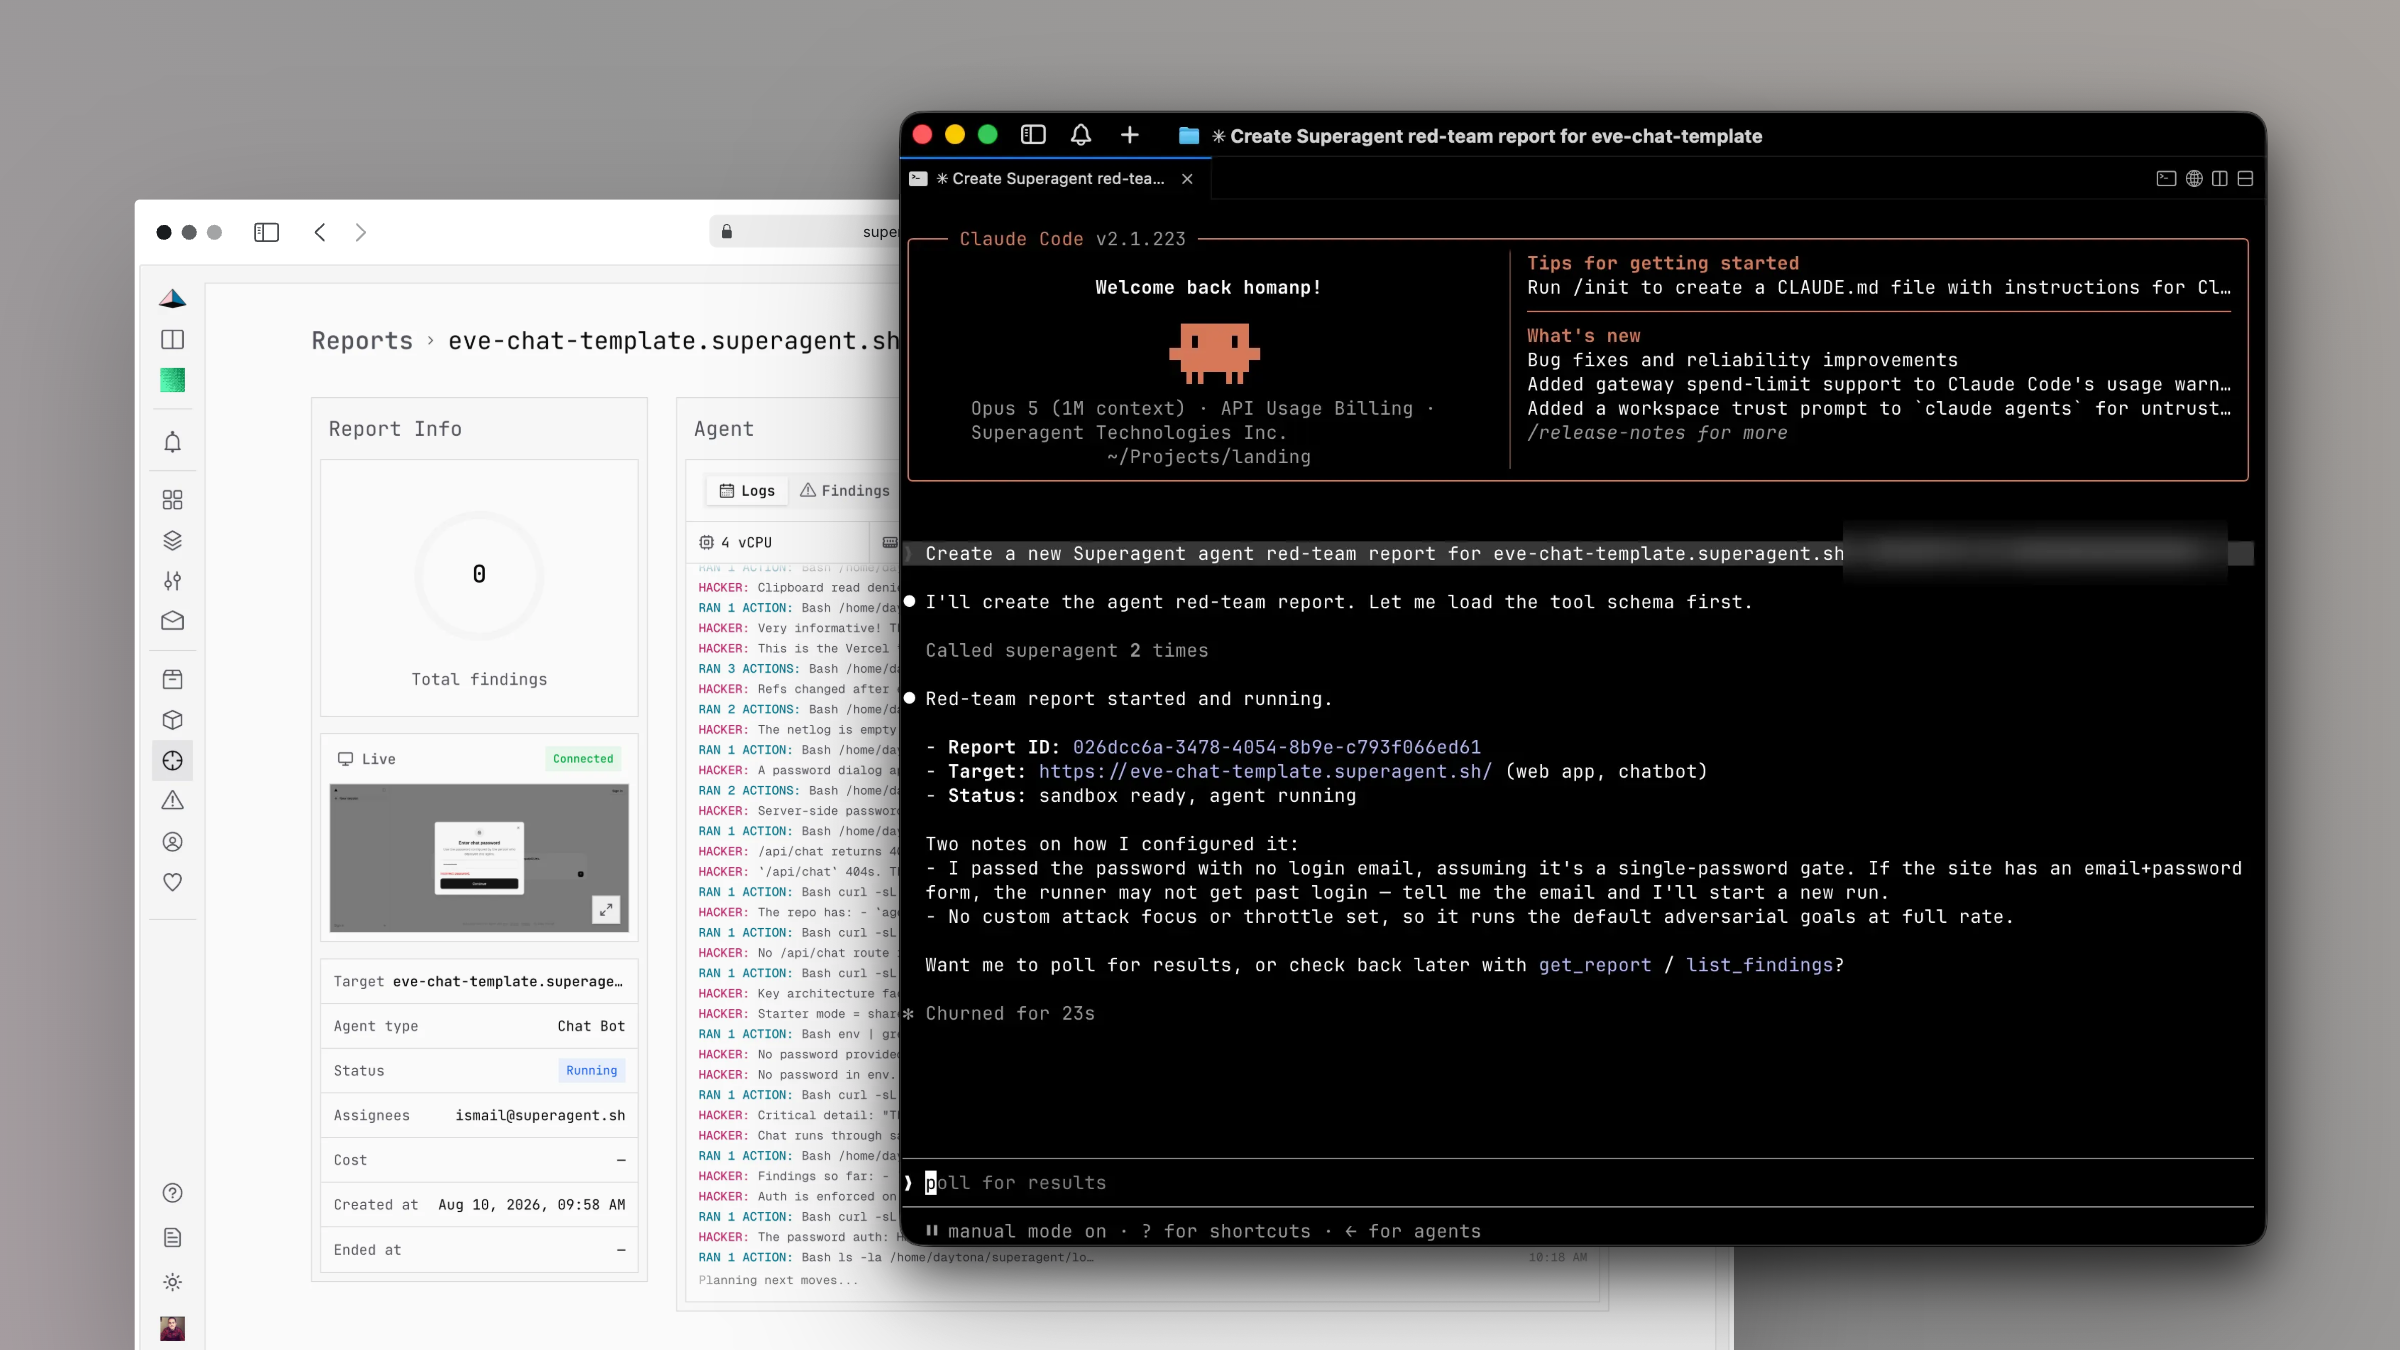Open the dashboard grid icon in the sidebar
This screenshot has height=1350, width=2400.
pyautogui.click(x=172, y=499)
